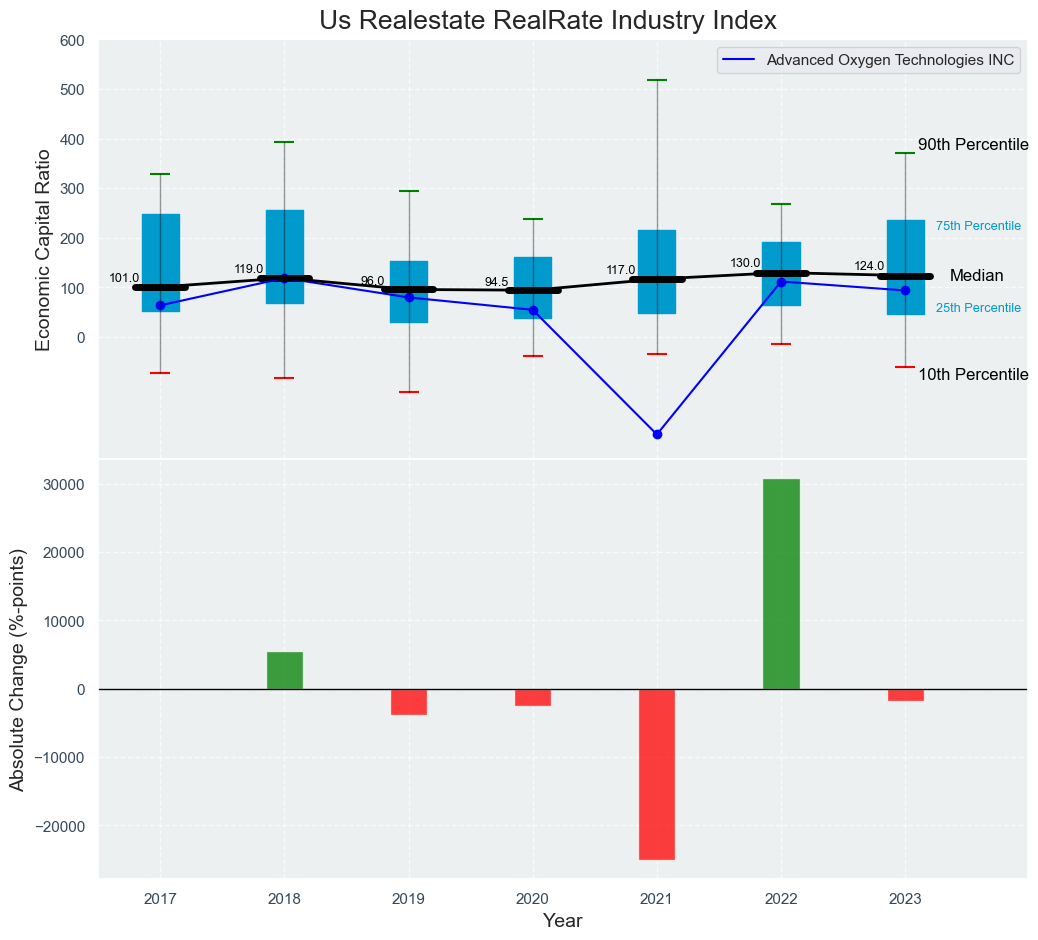
Task: Click the tall green 2022 change bar
Action: (781, 584)
